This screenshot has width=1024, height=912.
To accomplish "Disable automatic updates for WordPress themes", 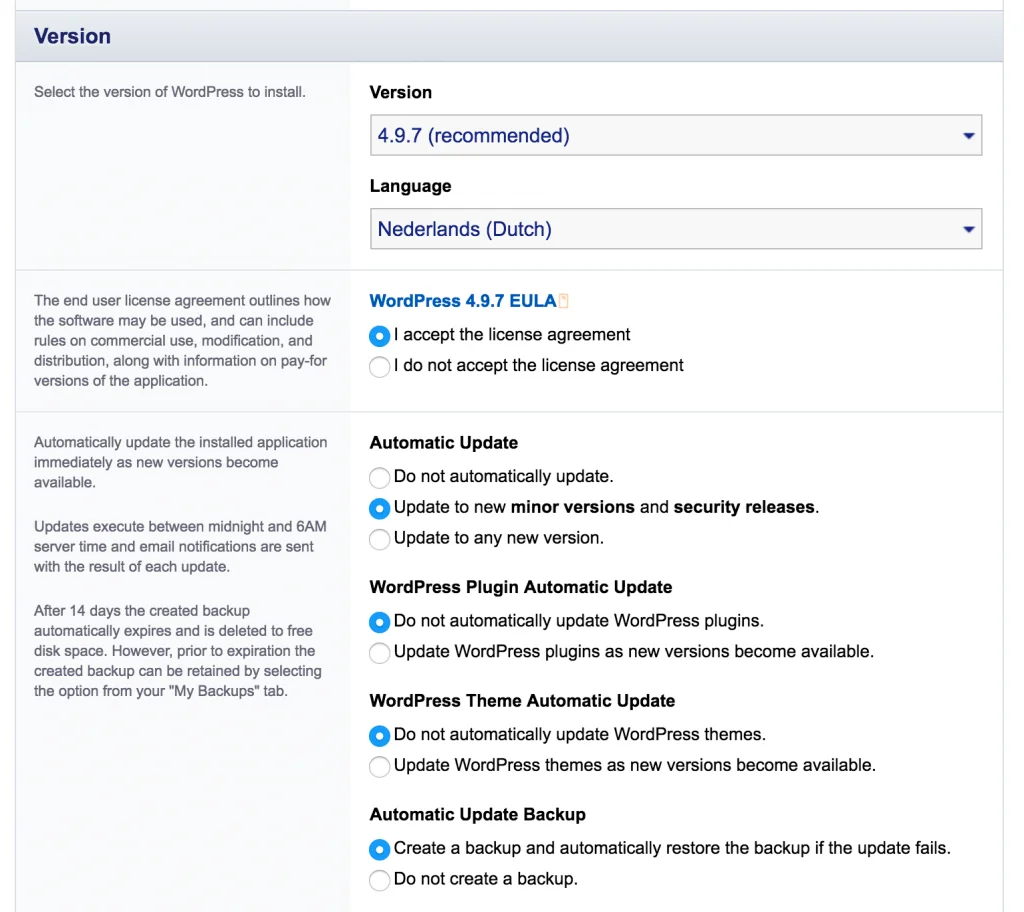I will pyautogui.click(x=380, y=736).
